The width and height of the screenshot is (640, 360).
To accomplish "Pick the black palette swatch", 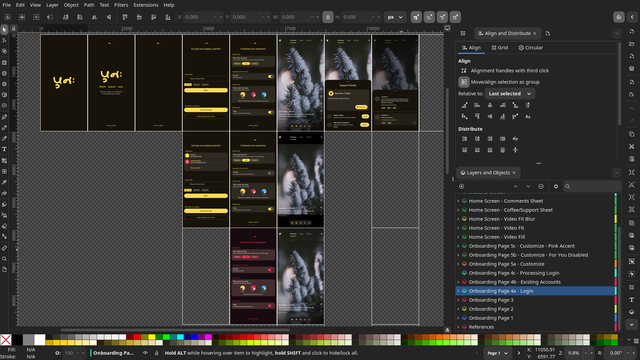I will click(x=17, y=340).
